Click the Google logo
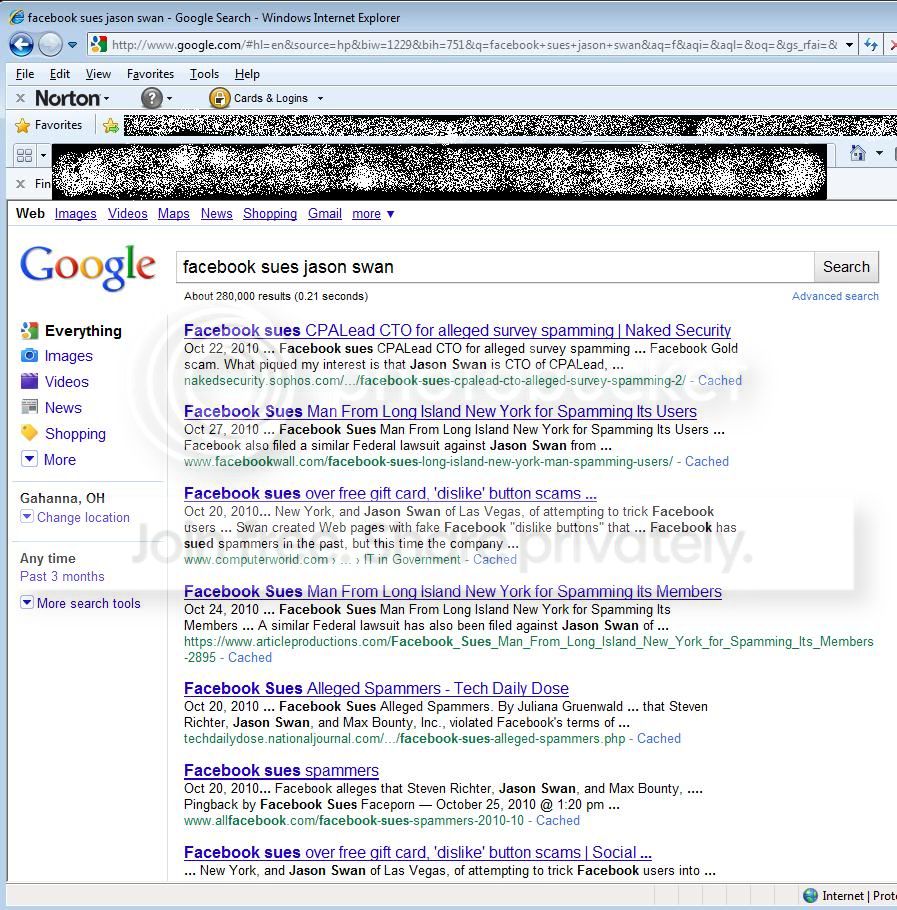This screenshot has width=897, height=910. pyautogui.click(x=88, y=268)
